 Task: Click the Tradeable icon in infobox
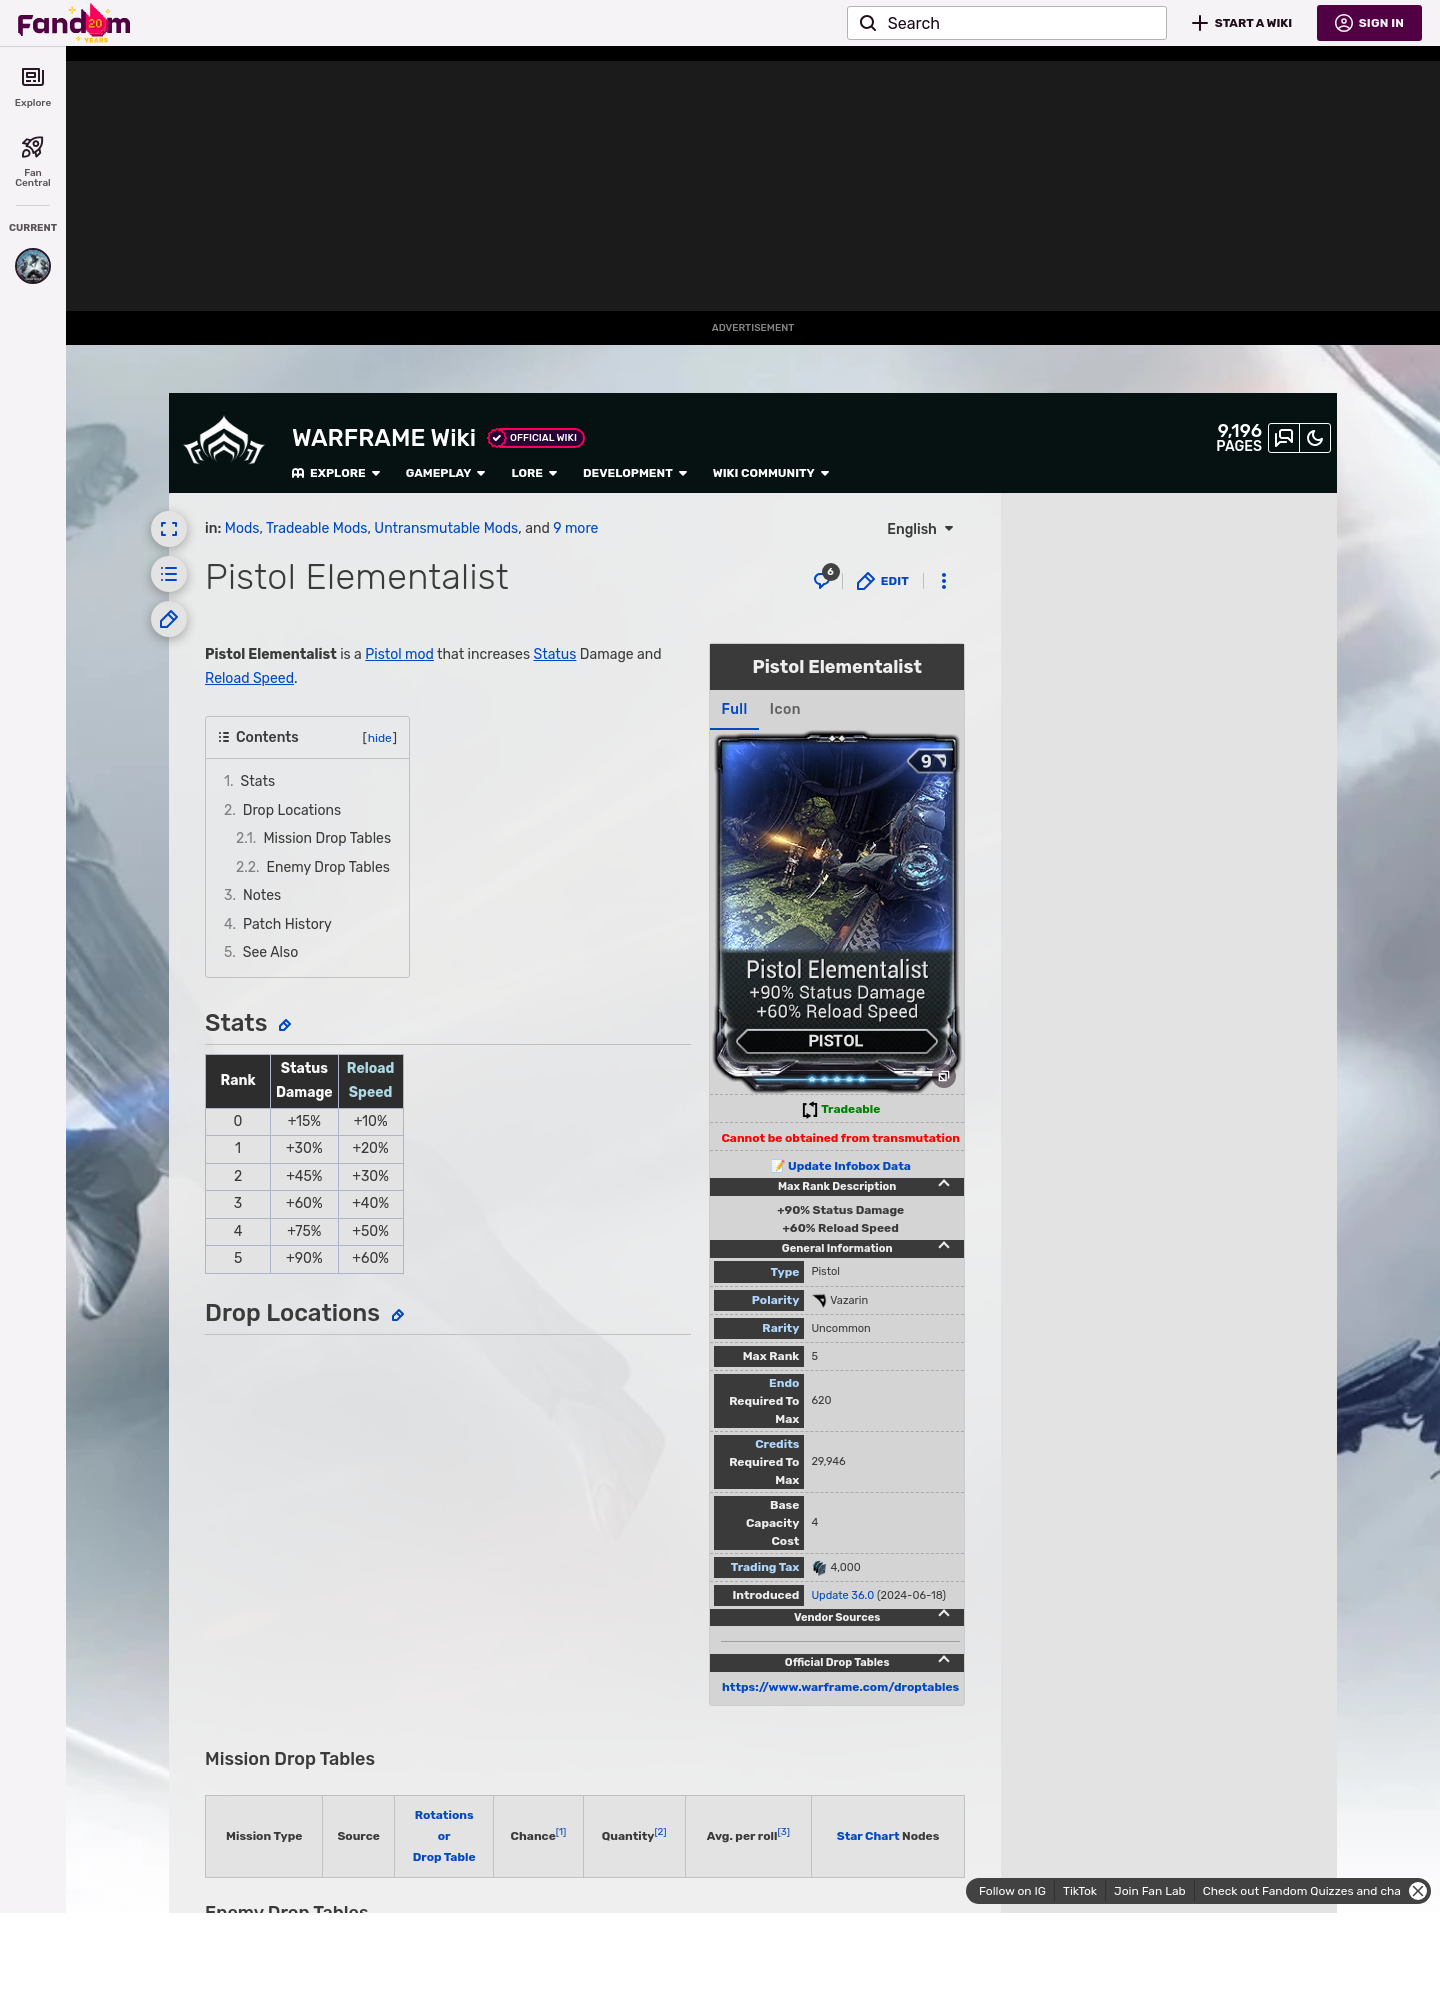pos(810,1110)
